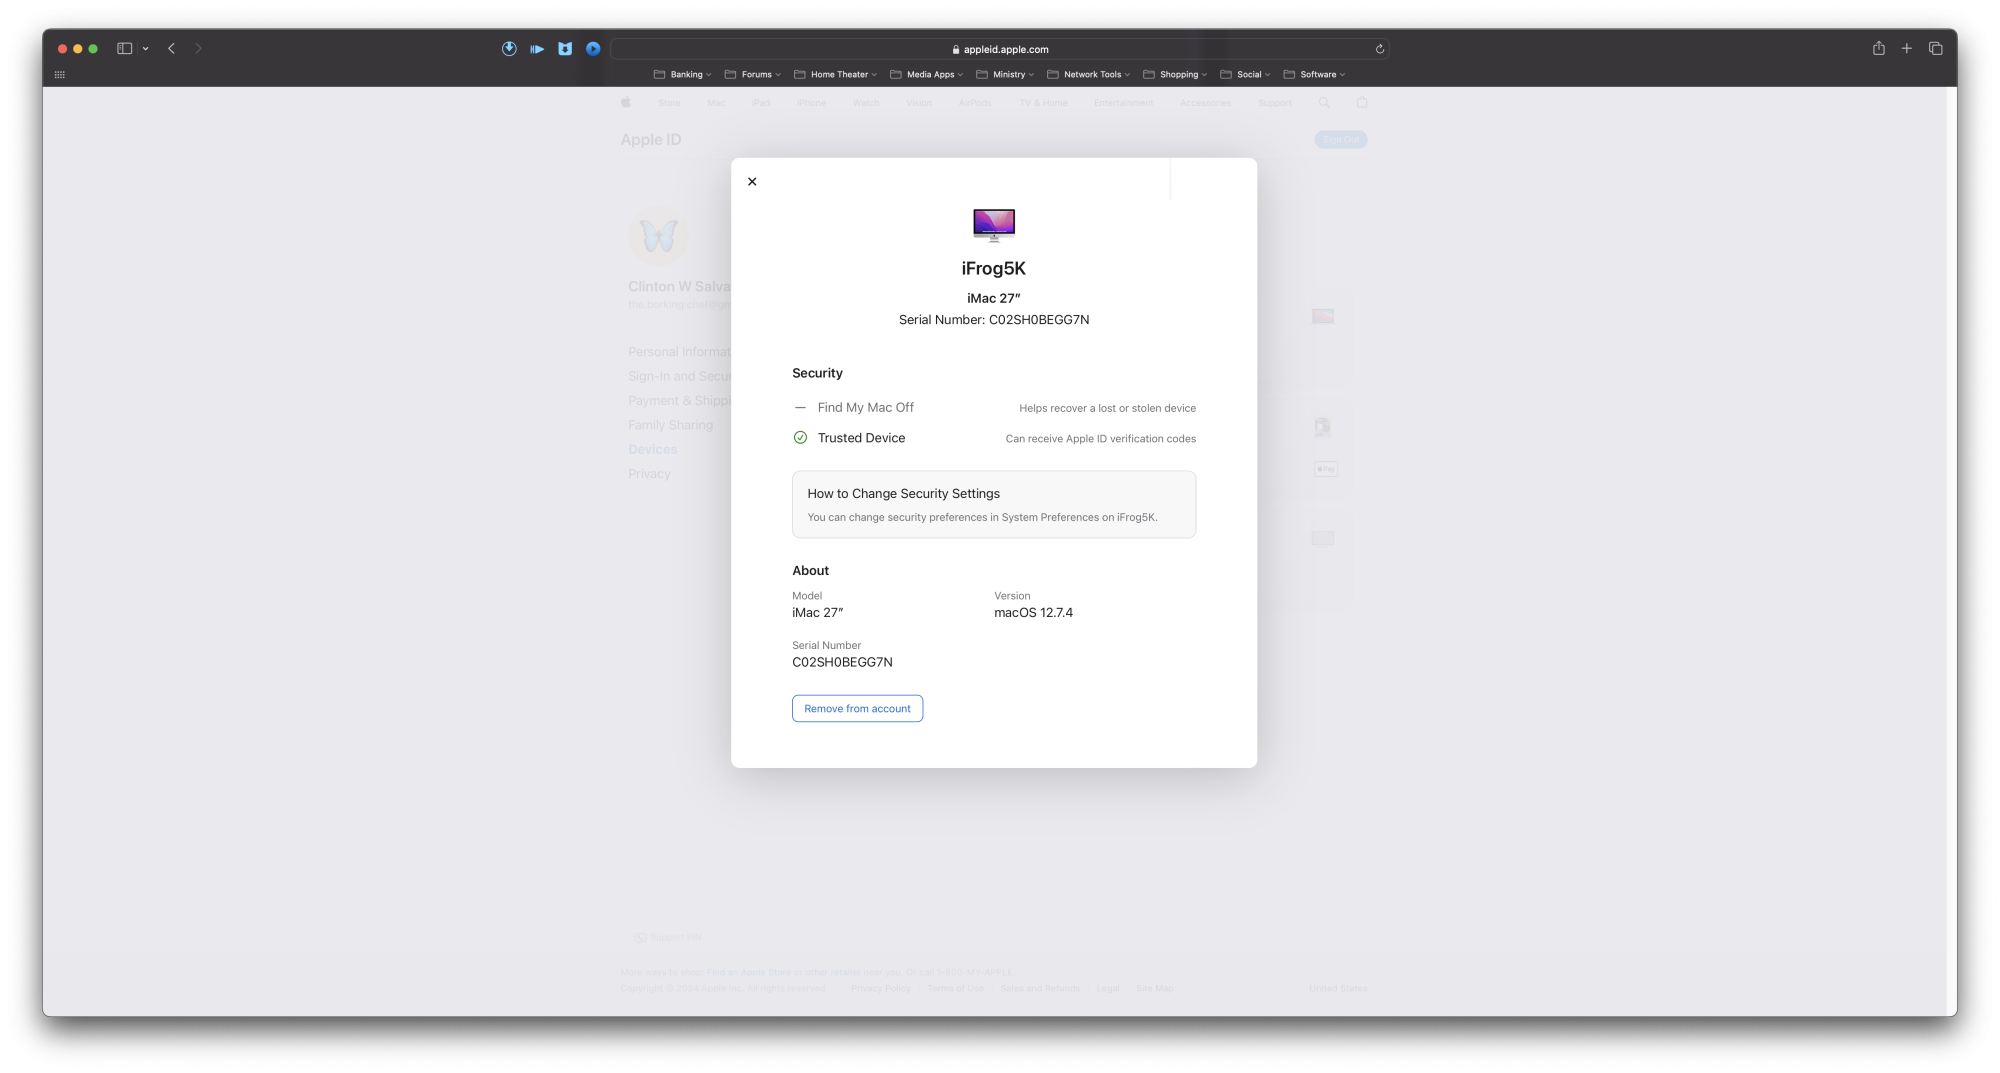
Task: Click the dimmed Apple logo in nav
Action: pyautogui.click(x=626, y=102)
